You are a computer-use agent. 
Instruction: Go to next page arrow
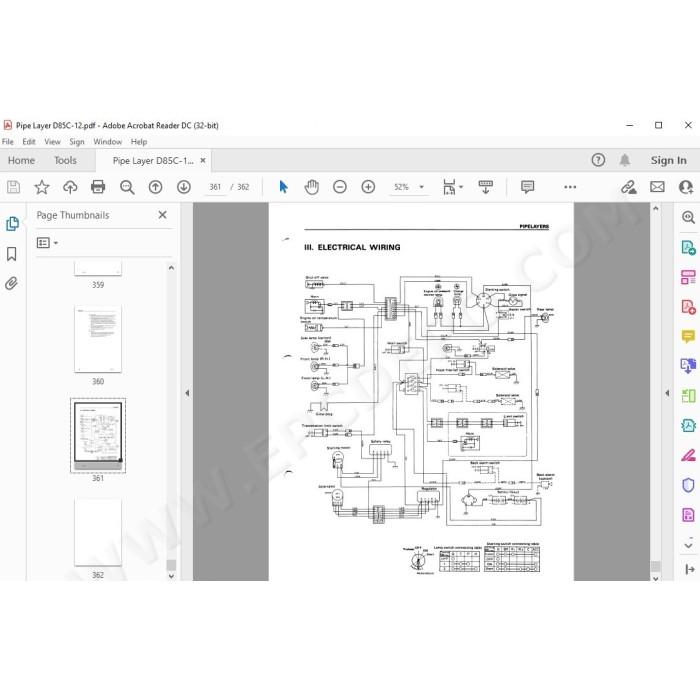[183, 187]
